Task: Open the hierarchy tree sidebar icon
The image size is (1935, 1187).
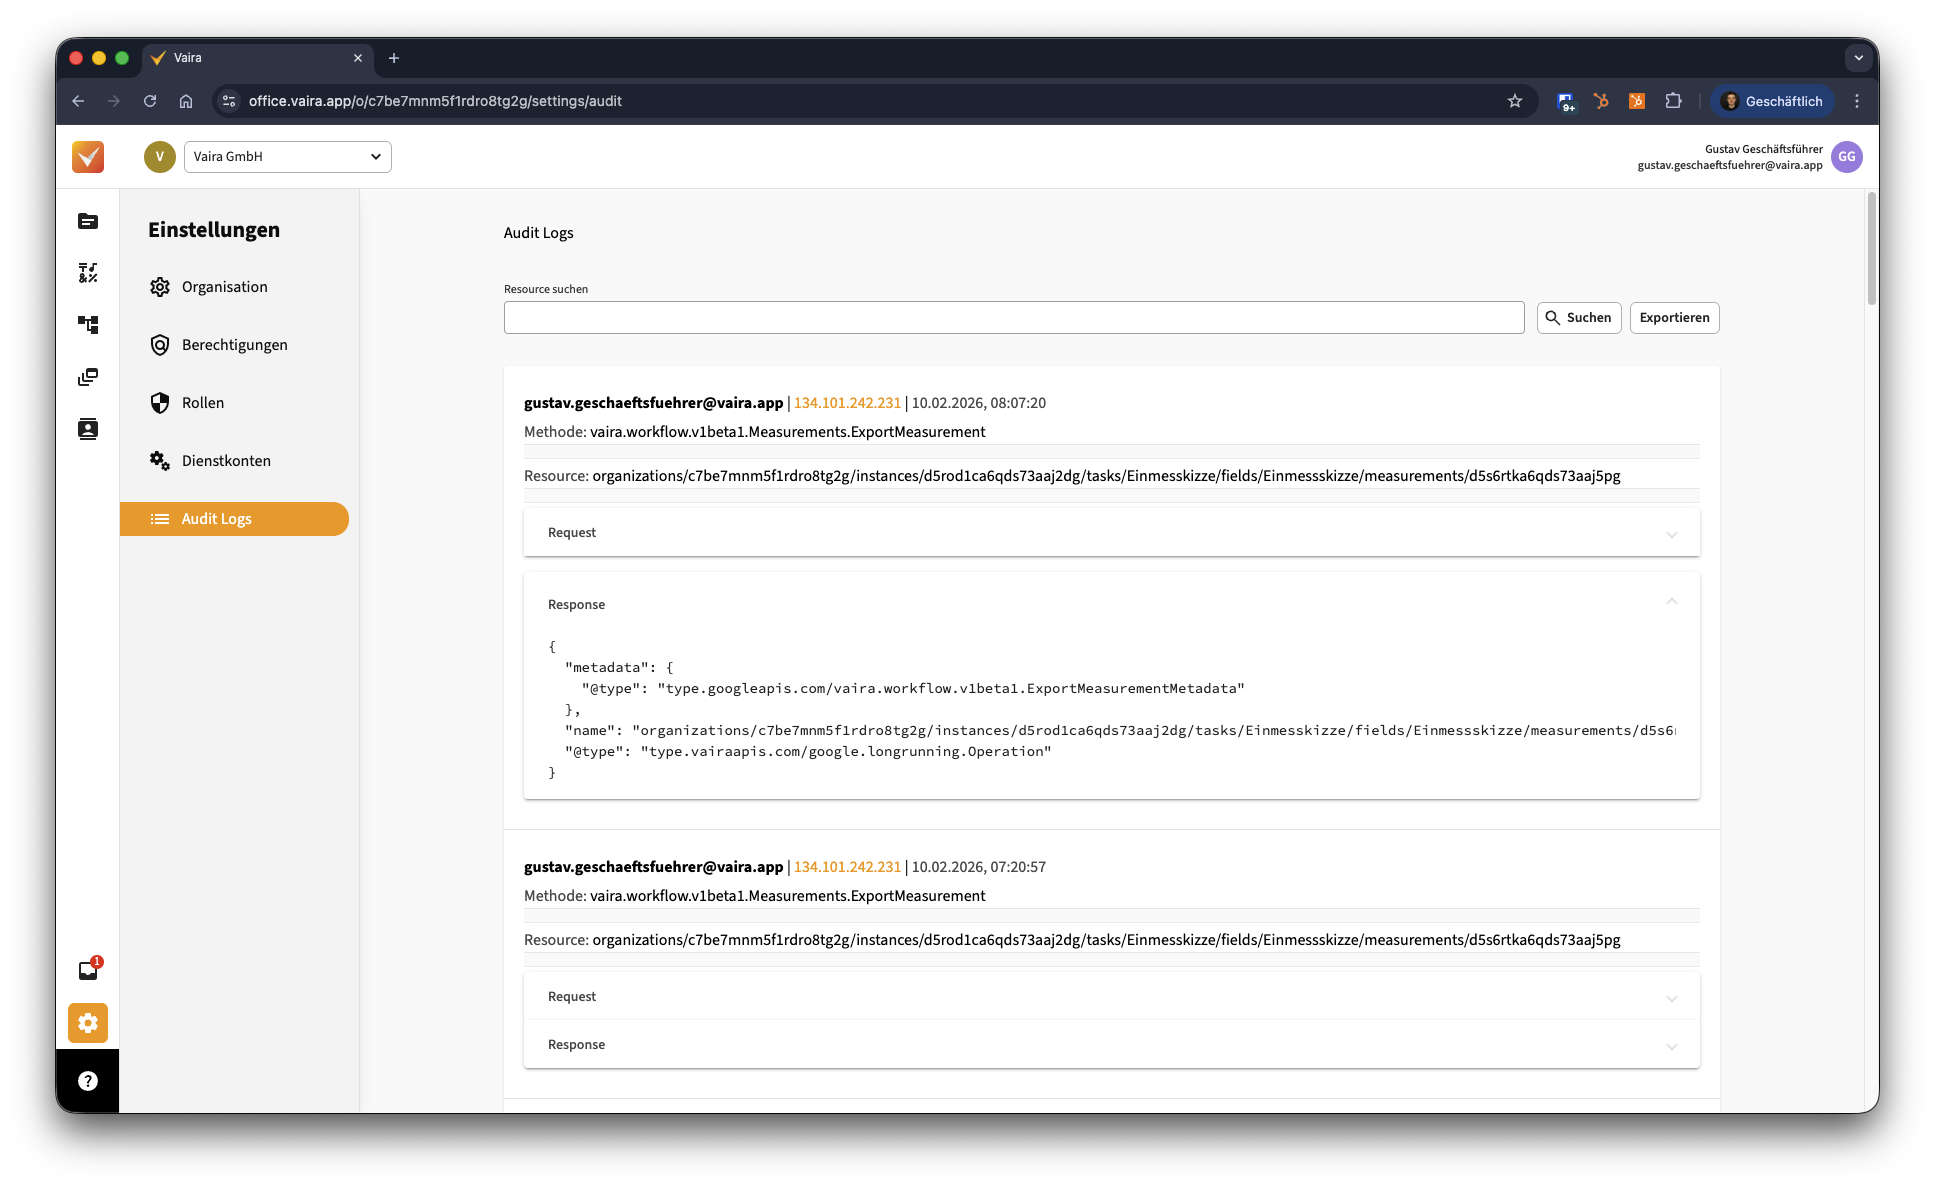Action: point(88,325)
